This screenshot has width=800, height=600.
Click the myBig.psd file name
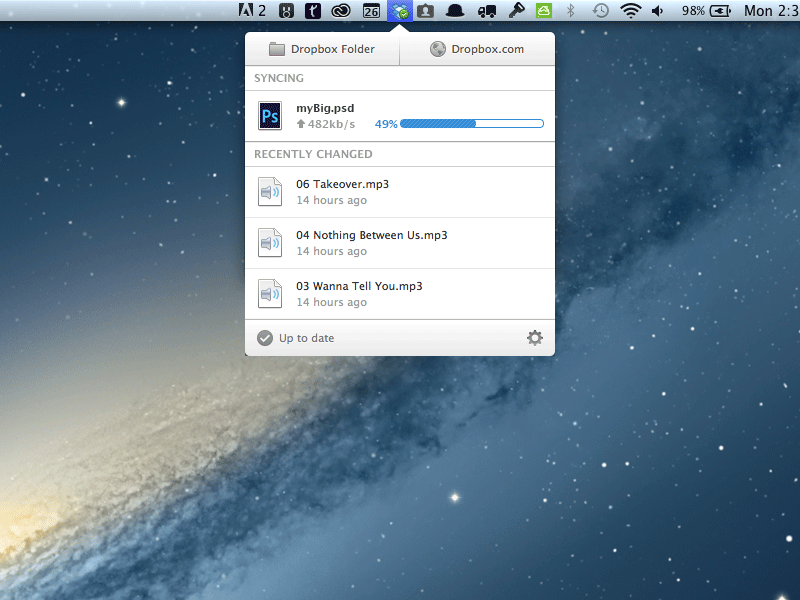point(325,108)
